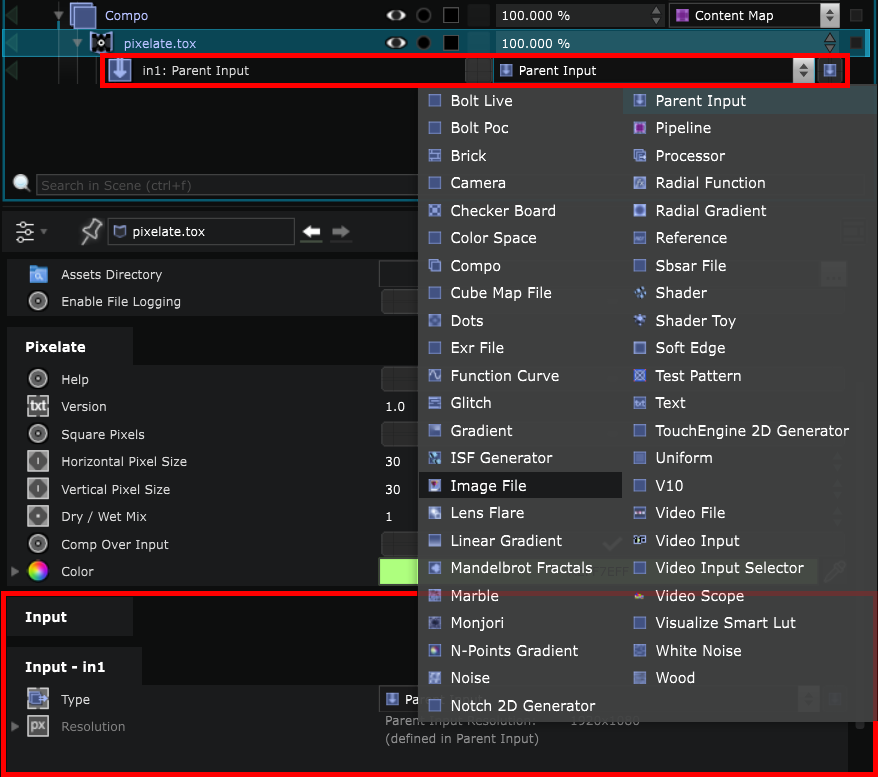Toggle visibility eye of Compo layer
The height and width of the screenshot is (777, 878).
coord(396,15)
